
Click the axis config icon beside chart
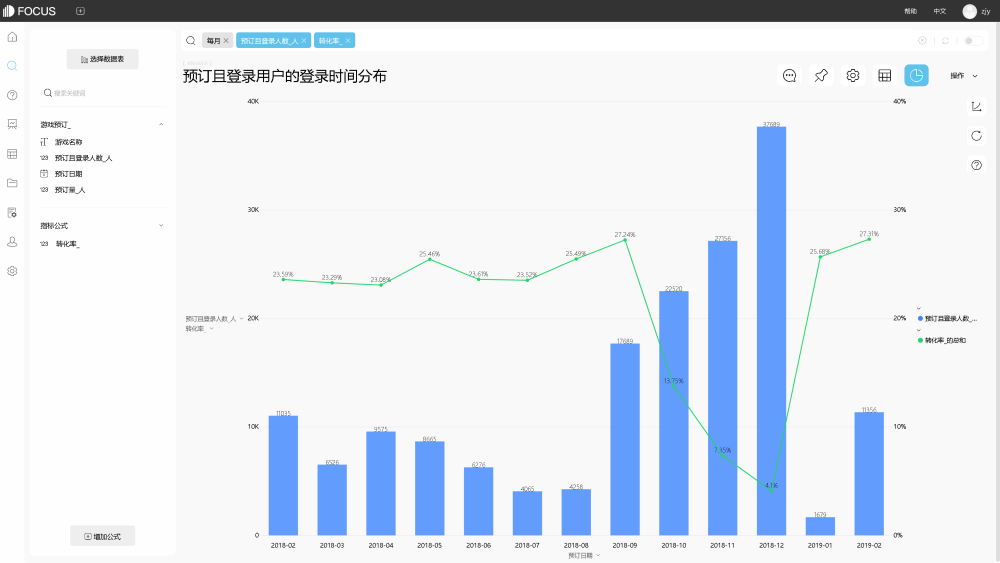[x=976, y=106]
